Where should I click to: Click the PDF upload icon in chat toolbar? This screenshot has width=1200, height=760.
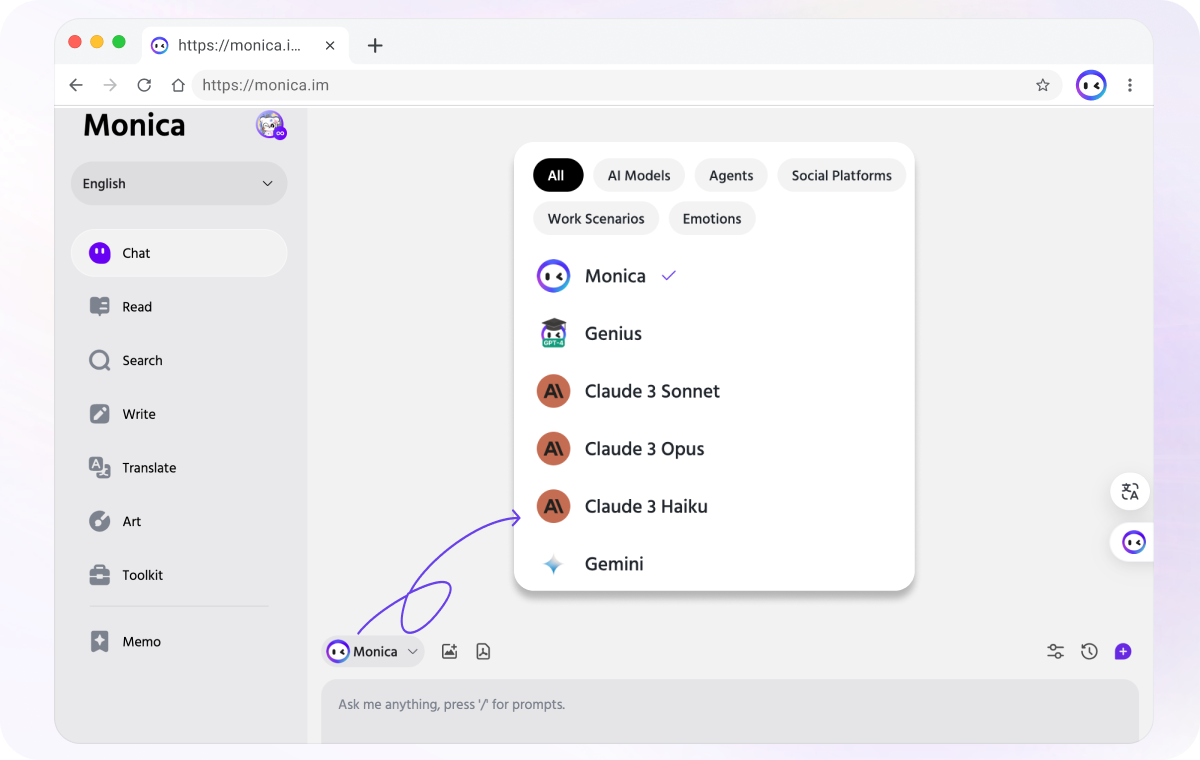[x=483, y=651]
